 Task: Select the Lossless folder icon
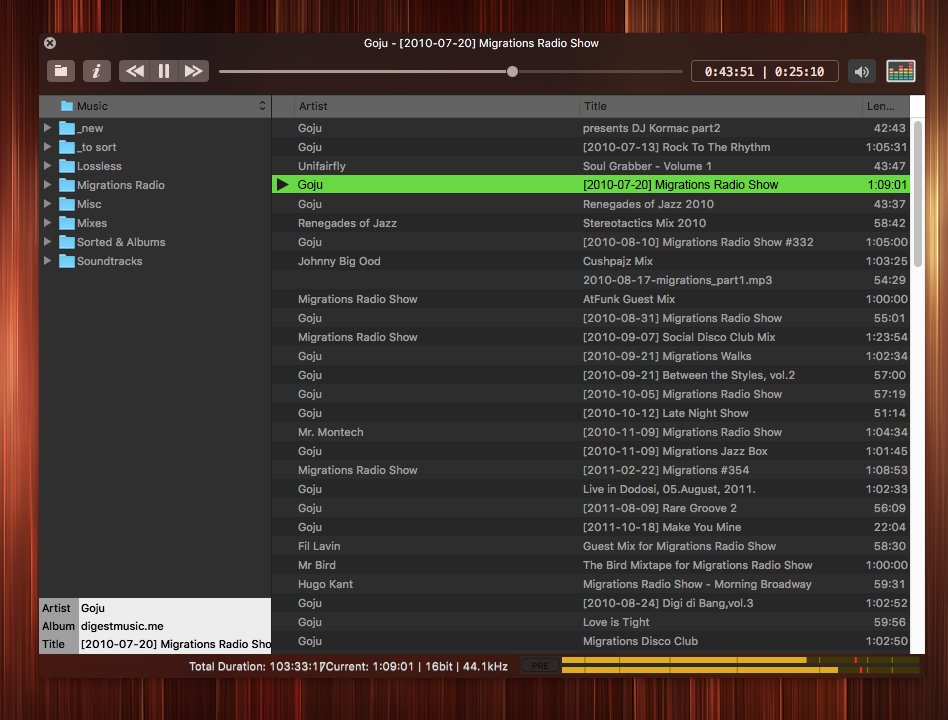(67, 166)
